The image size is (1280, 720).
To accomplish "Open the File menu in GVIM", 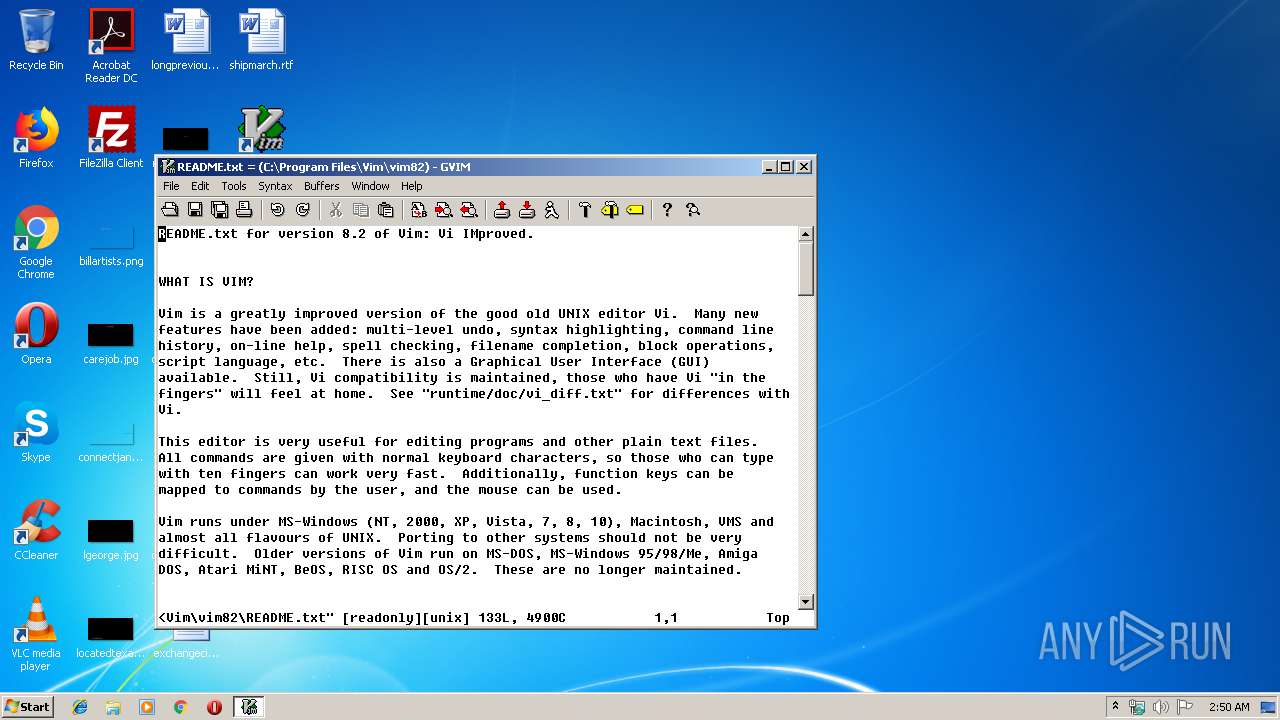I will click(x=171, y=186).
